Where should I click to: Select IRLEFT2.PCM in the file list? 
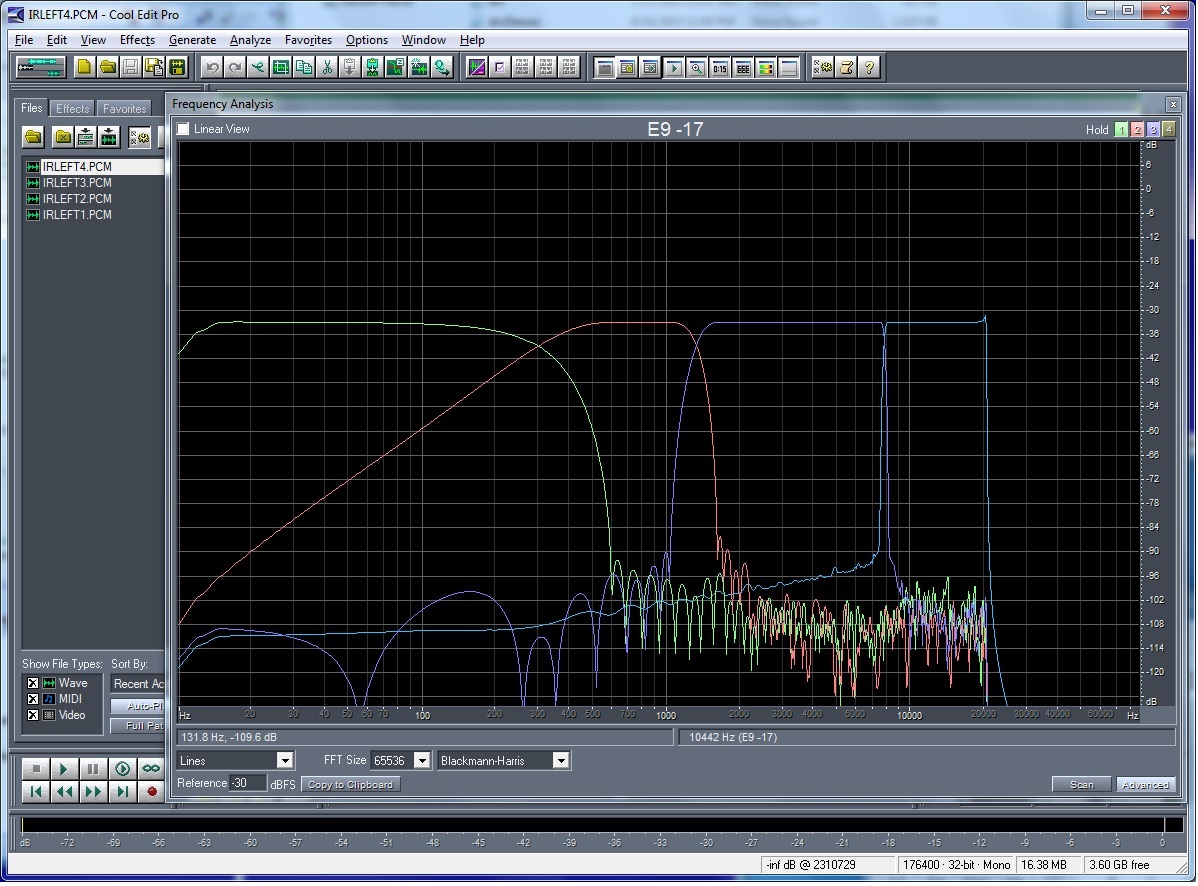(x=77, y=199)
